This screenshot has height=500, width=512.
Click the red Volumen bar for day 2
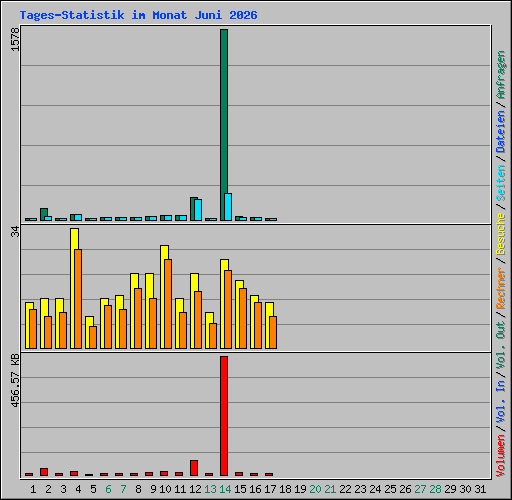[44, 472]
